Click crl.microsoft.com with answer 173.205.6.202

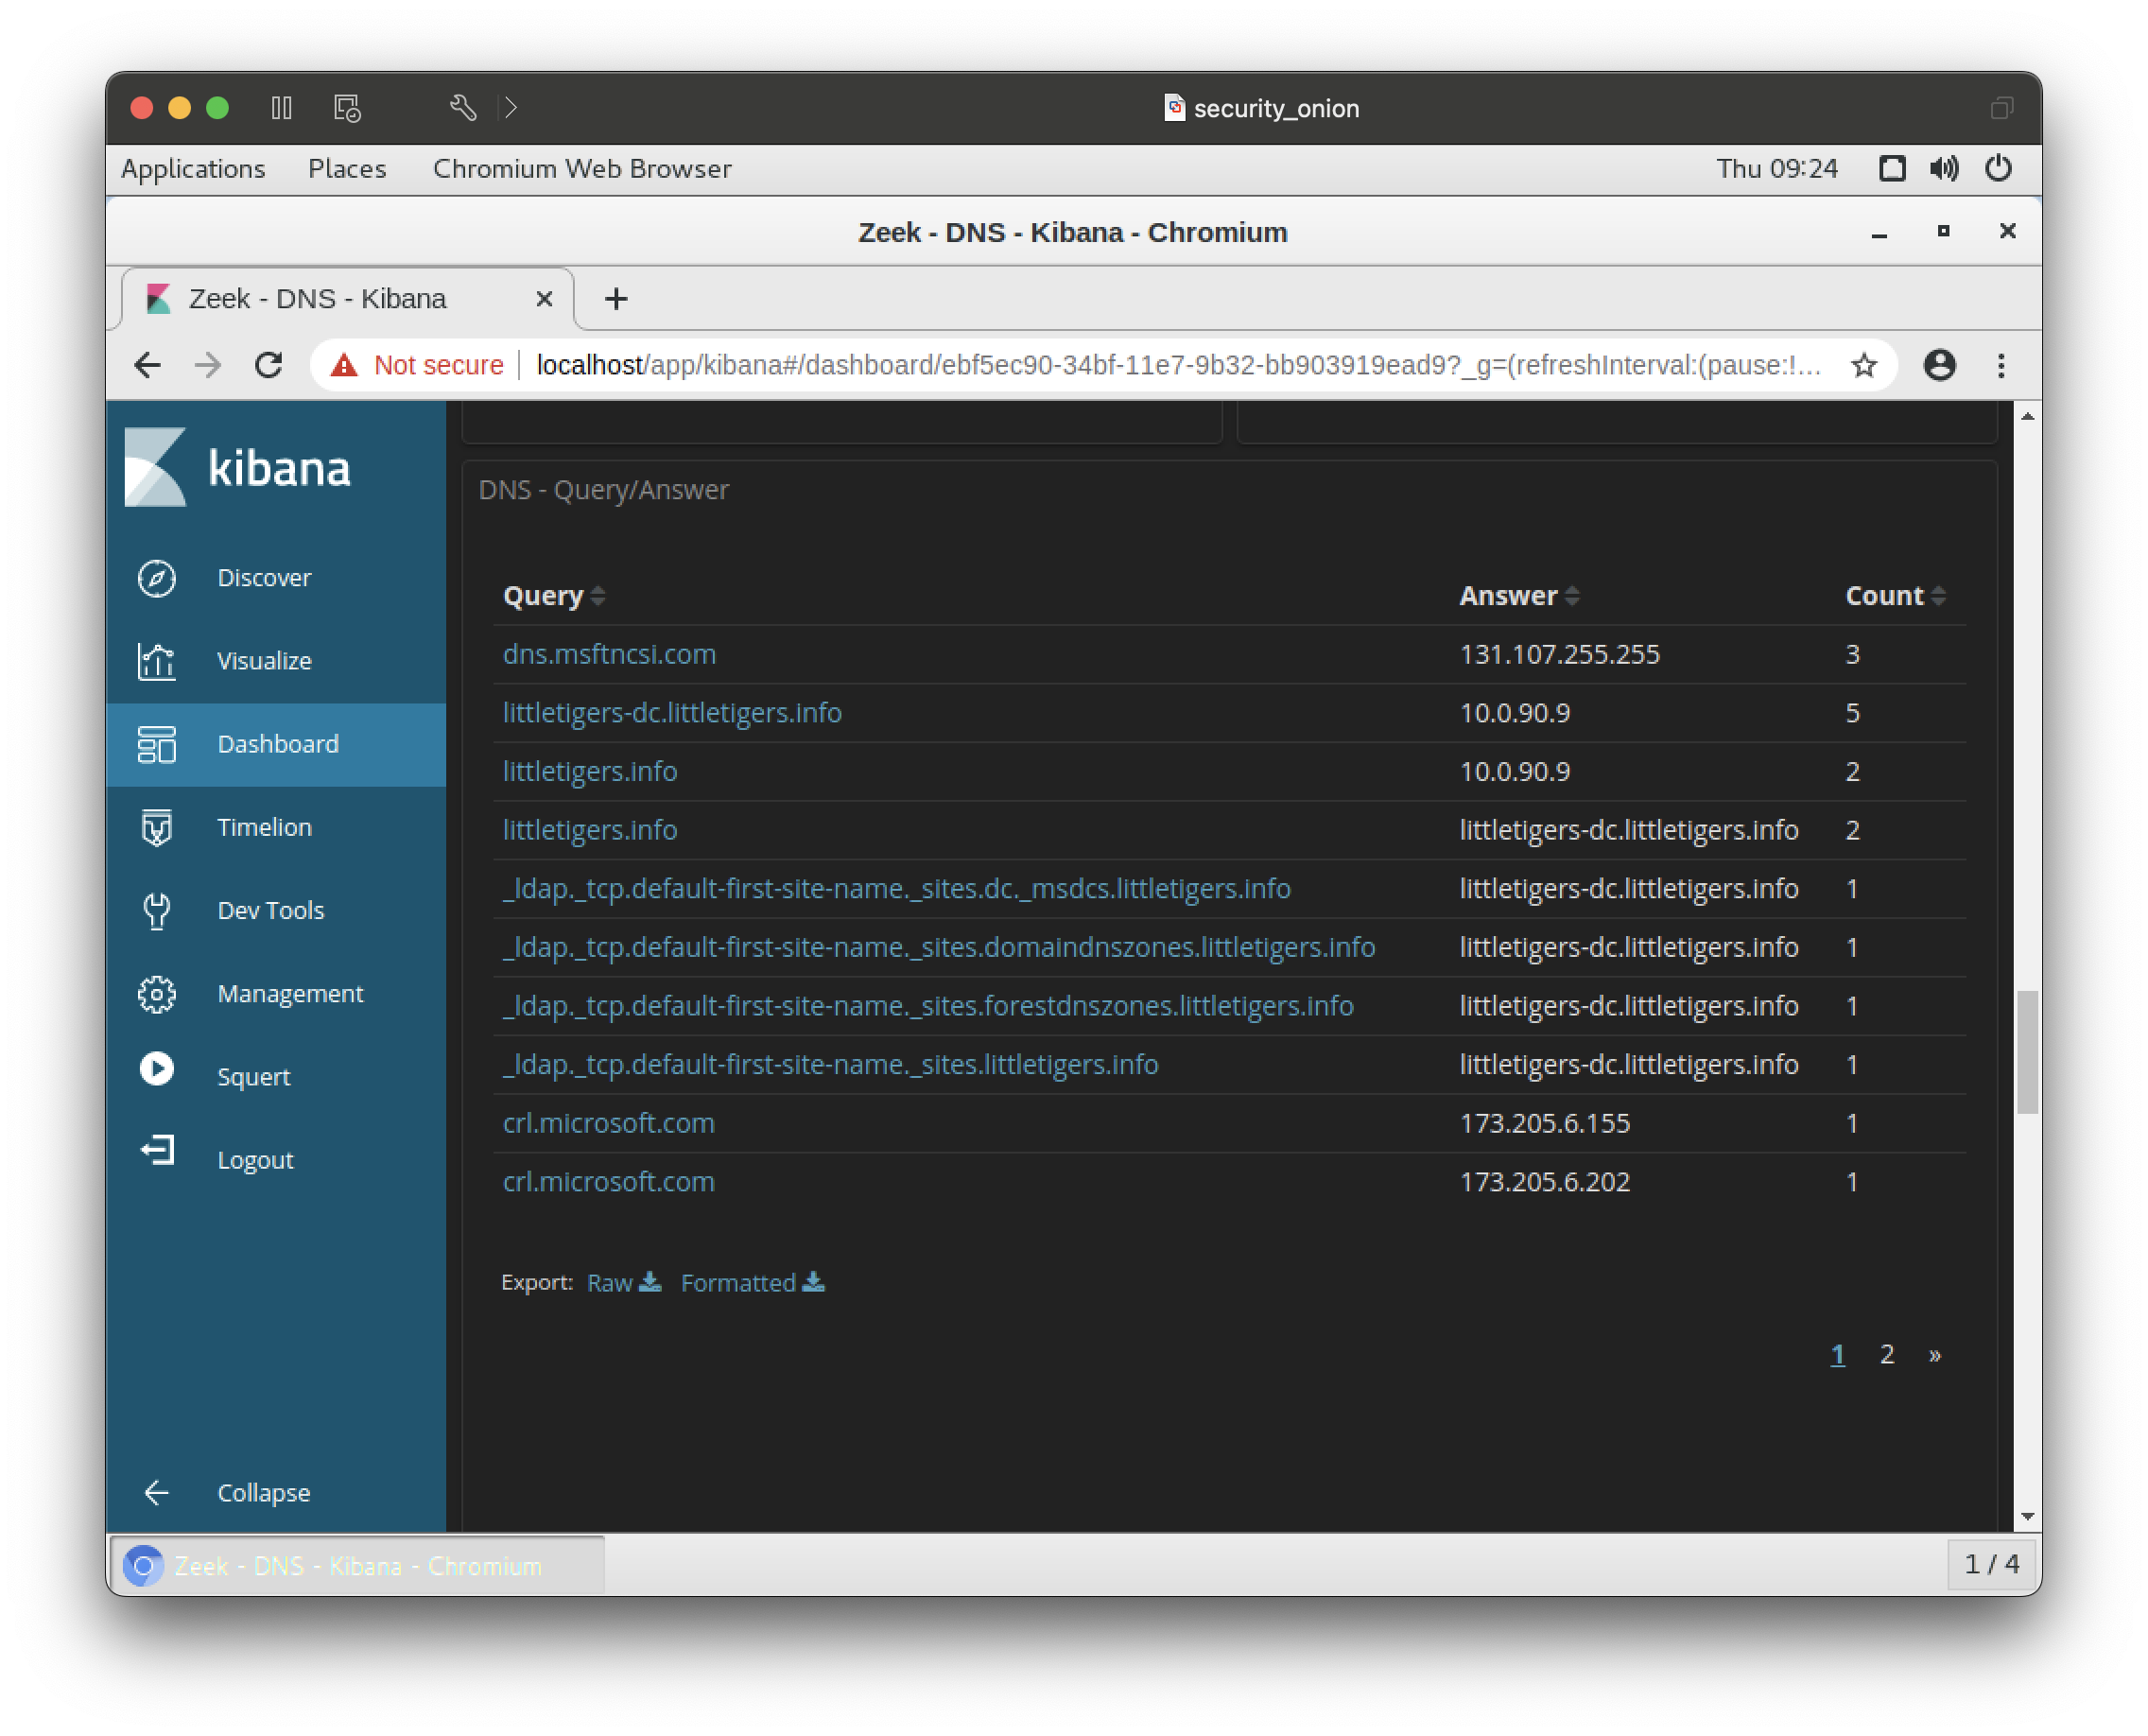[608, 1182]
